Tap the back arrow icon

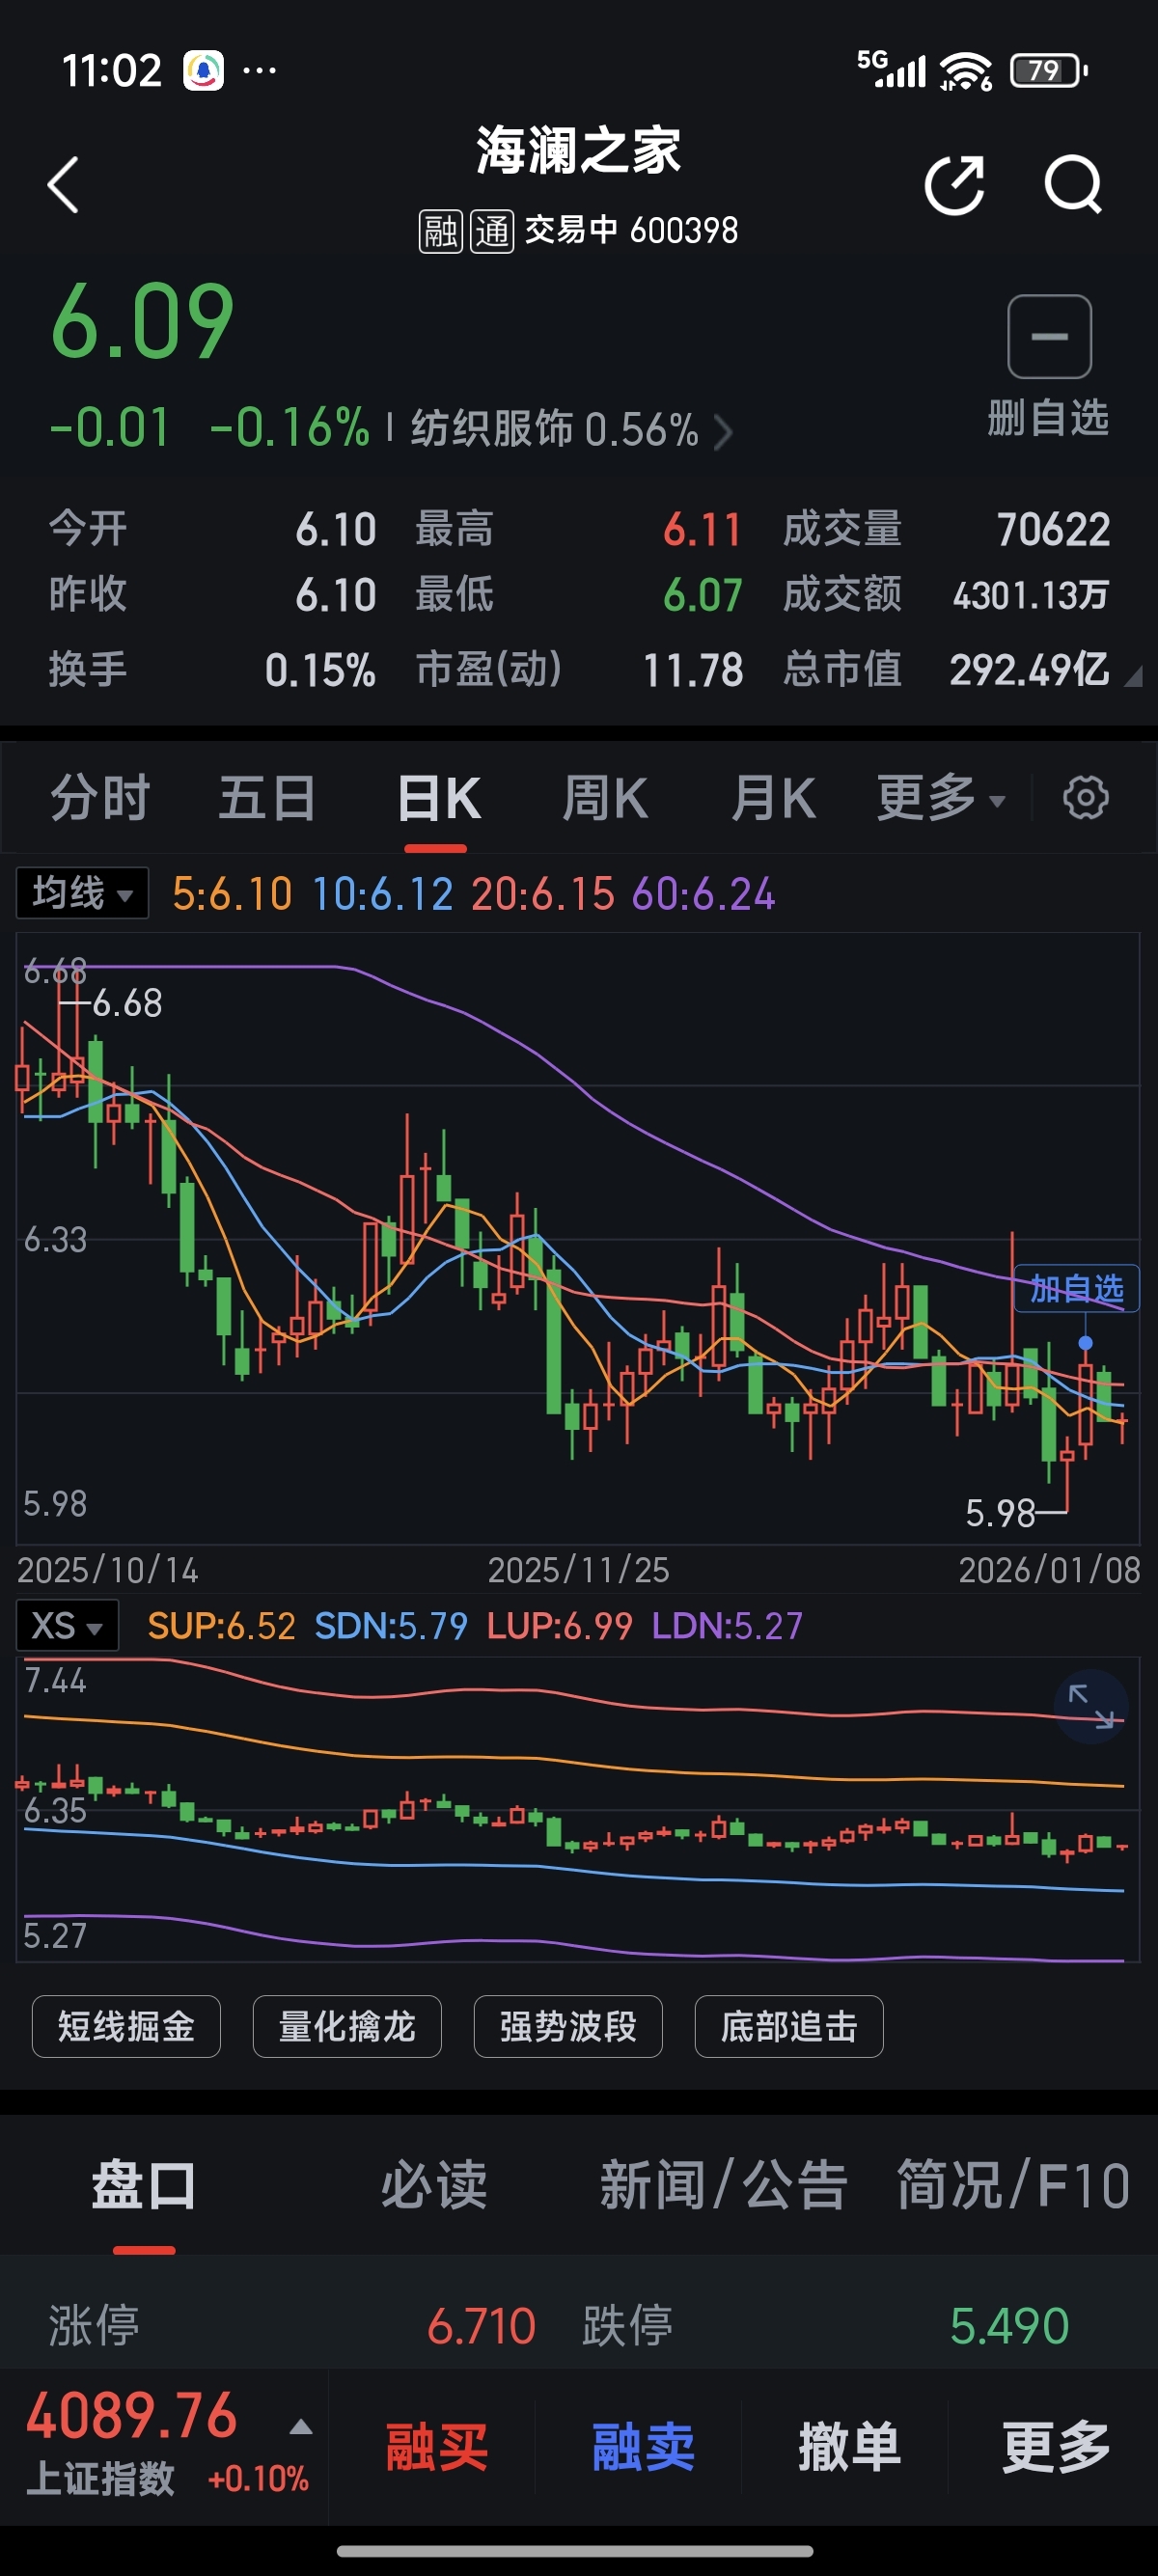[63, 185]
